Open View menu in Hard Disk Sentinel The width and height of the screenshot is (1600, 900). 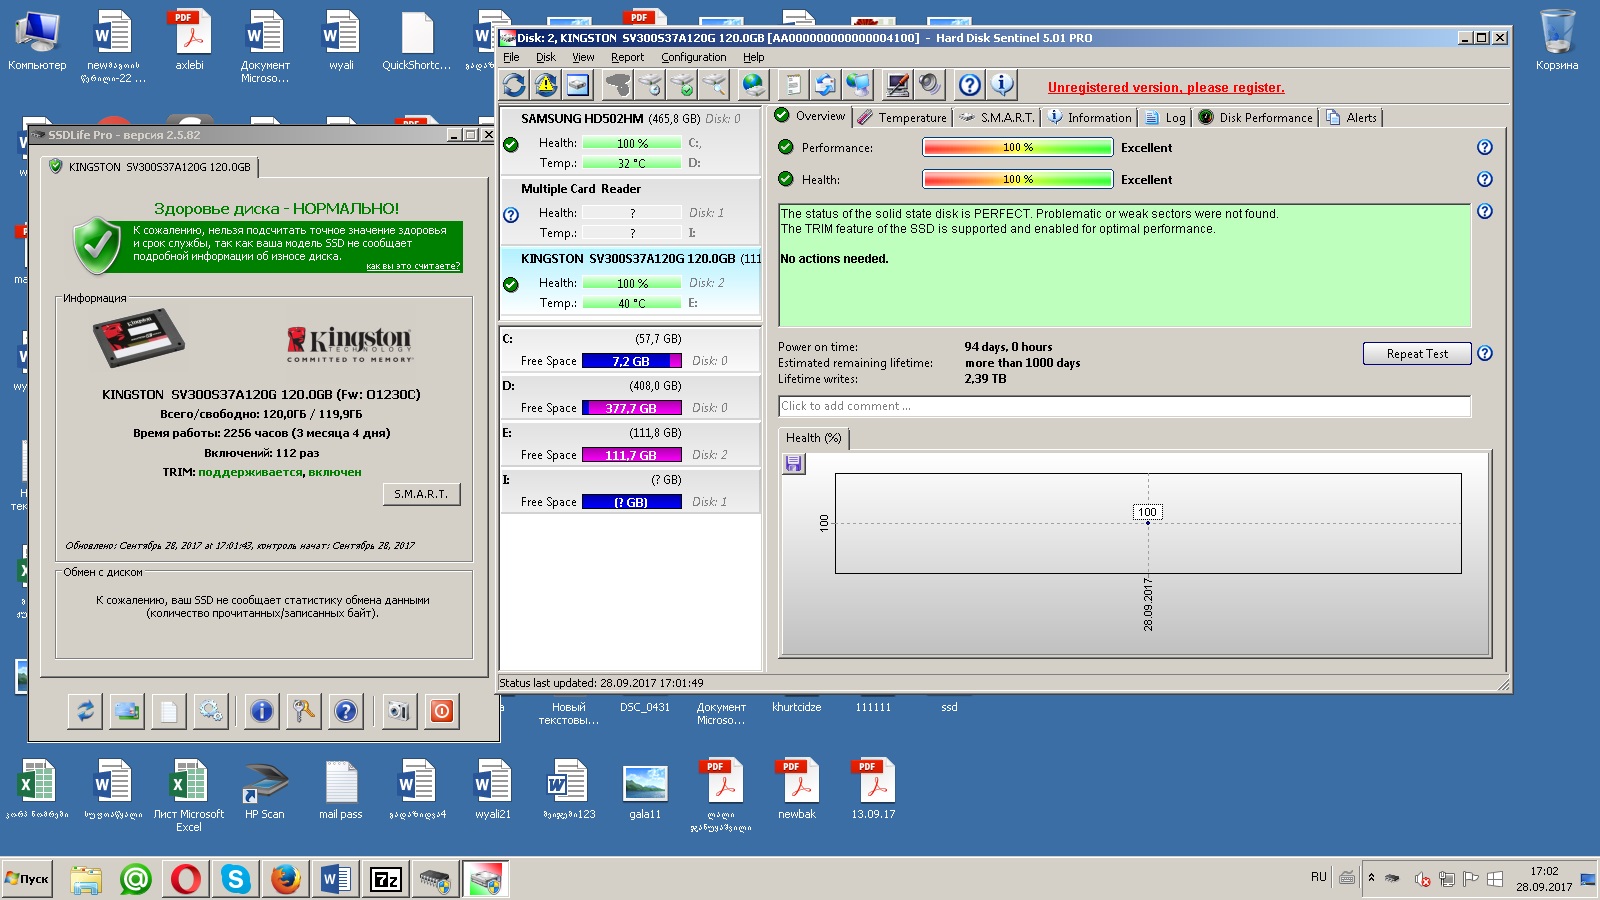point(583,57)
